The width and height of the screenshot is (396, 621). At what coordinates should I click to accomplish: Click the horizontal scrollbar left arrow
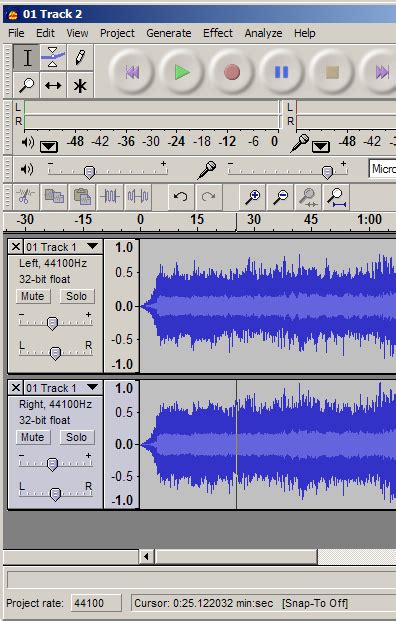pyautogui.click(x=146, y=556)
